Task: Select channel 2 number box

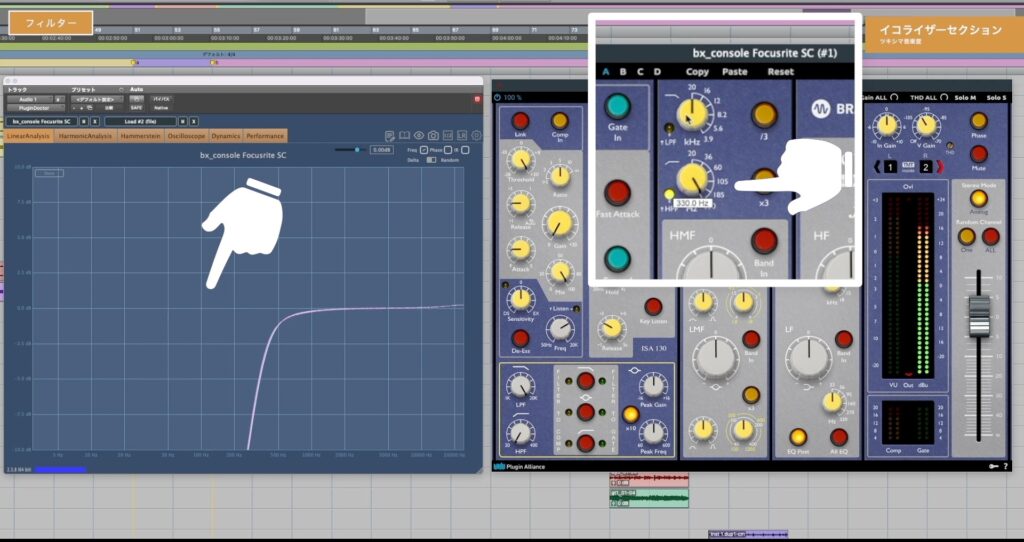Action: (925, 167)
